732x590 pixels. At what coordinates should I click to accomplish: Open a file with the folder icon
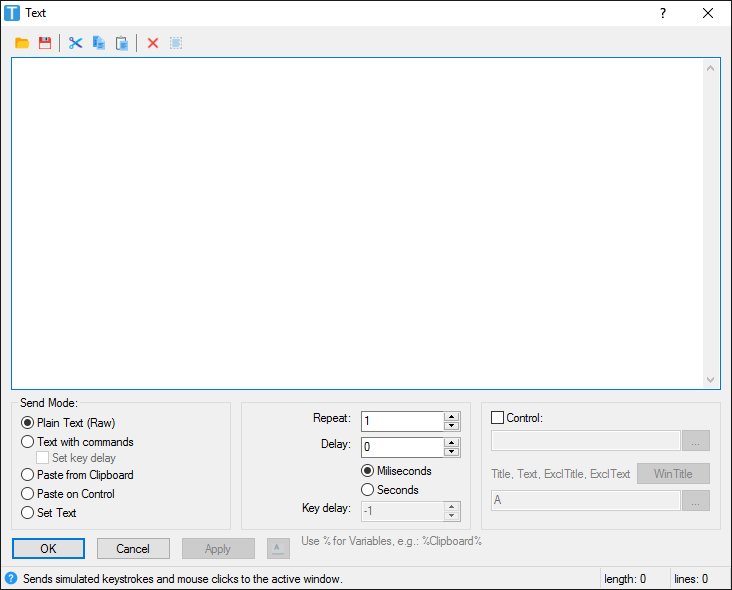click(22, 43)
